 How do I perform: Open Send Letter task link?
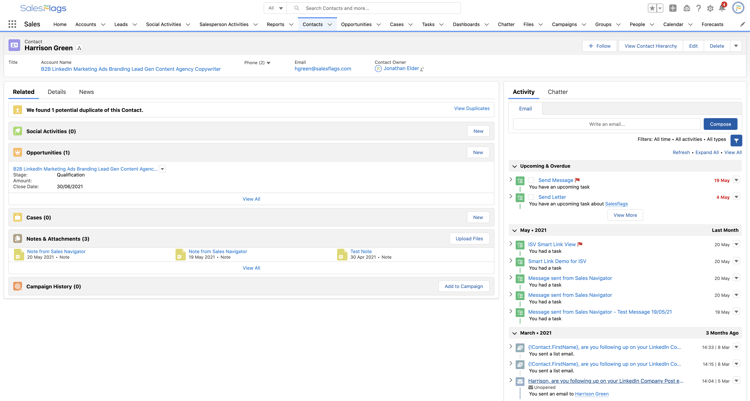coord(552,197)
